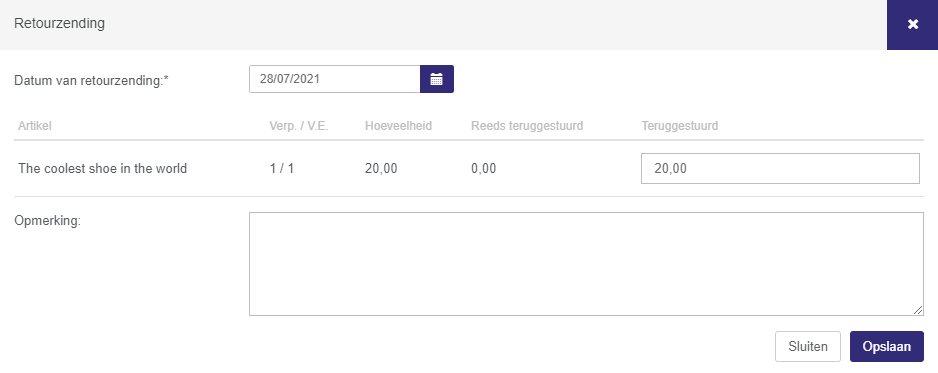The height and width of the screenshot is (373, 938).
Task: Click the Retourzending dialog title
Action: (x=59, y=23)
